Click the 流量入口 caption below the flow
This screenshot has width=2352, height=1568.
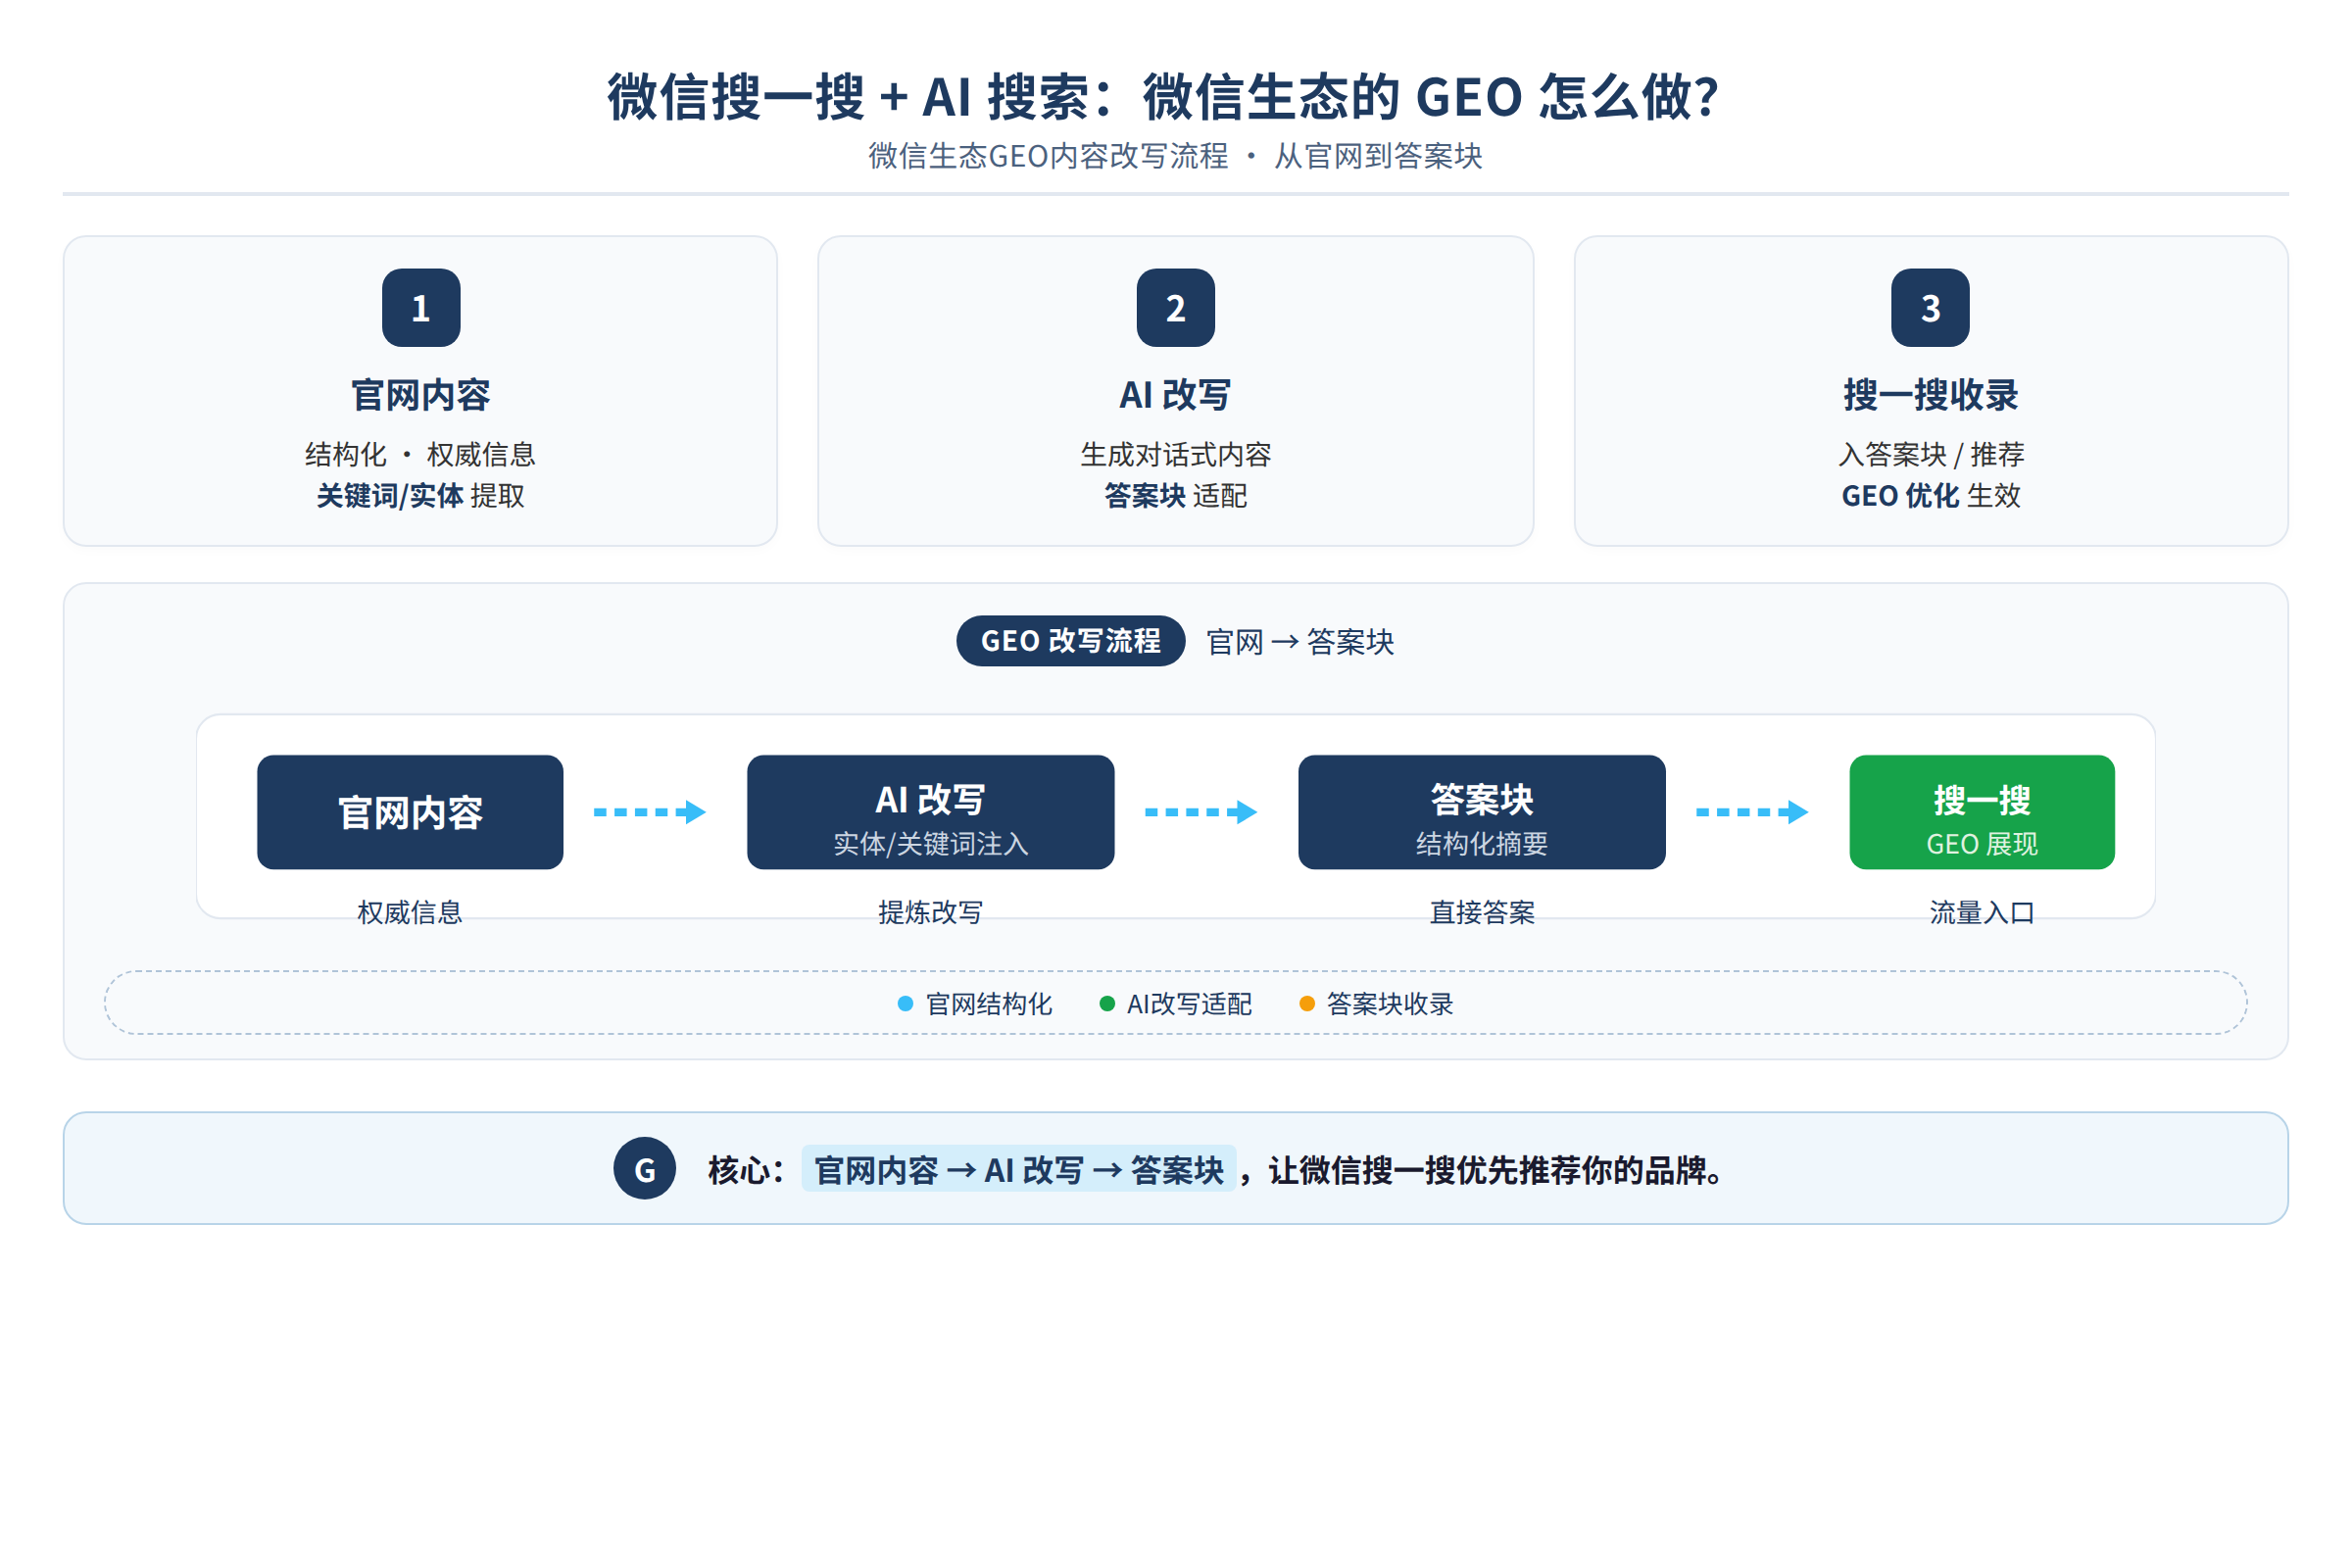(x=1982, y=912)
